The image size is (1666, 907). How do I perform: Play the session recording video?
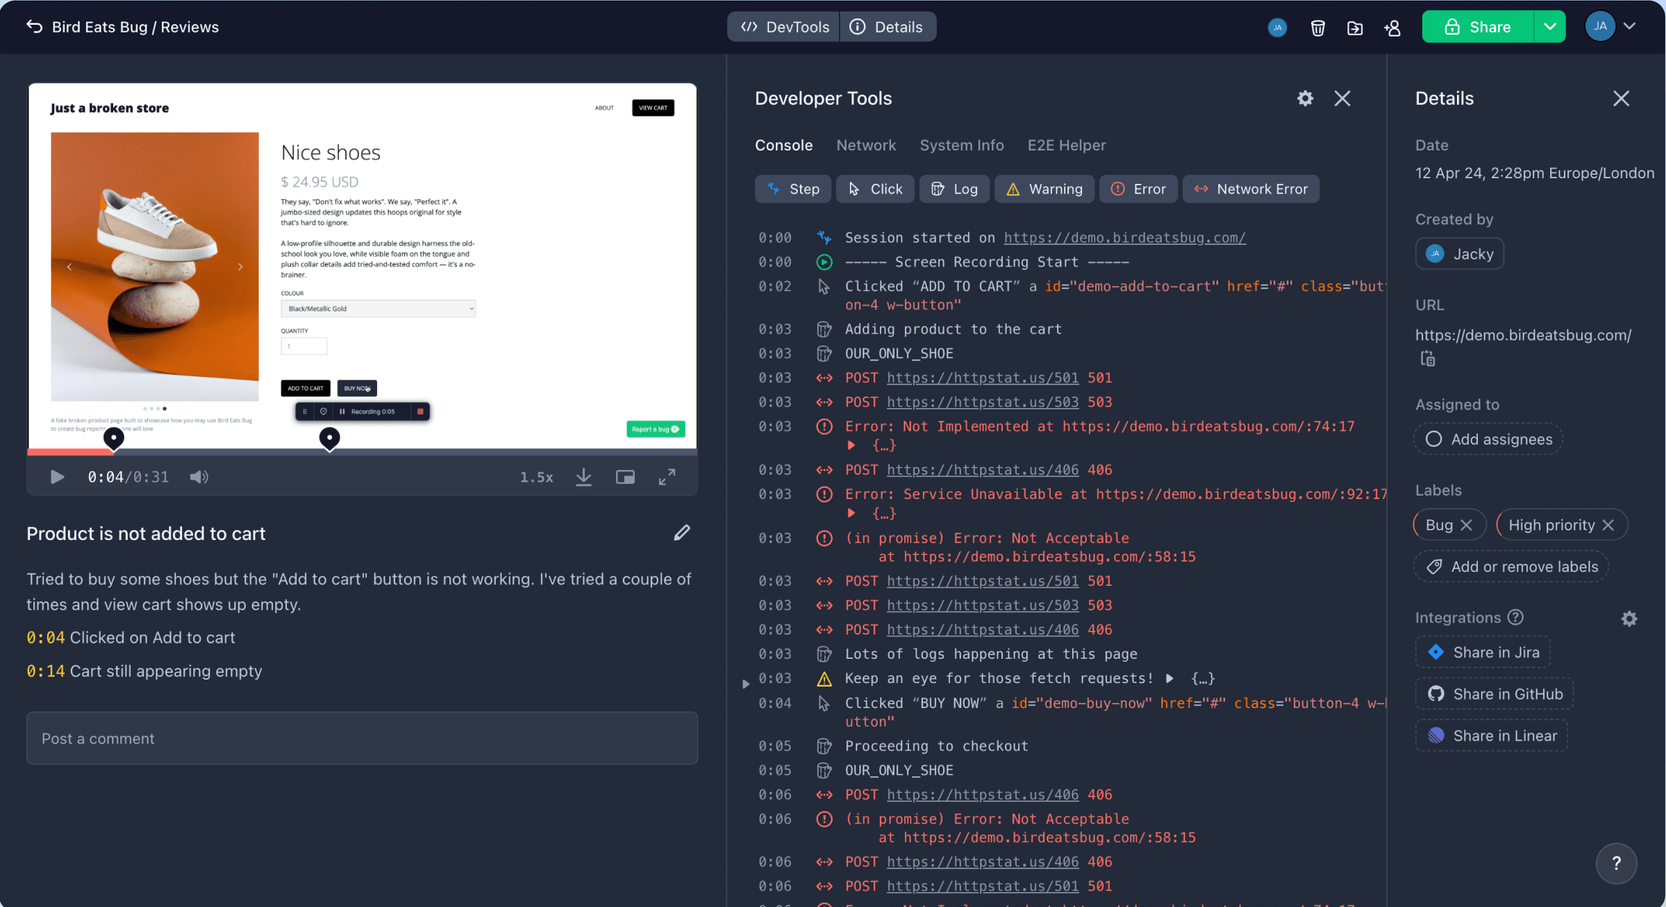tap(57, 477)
